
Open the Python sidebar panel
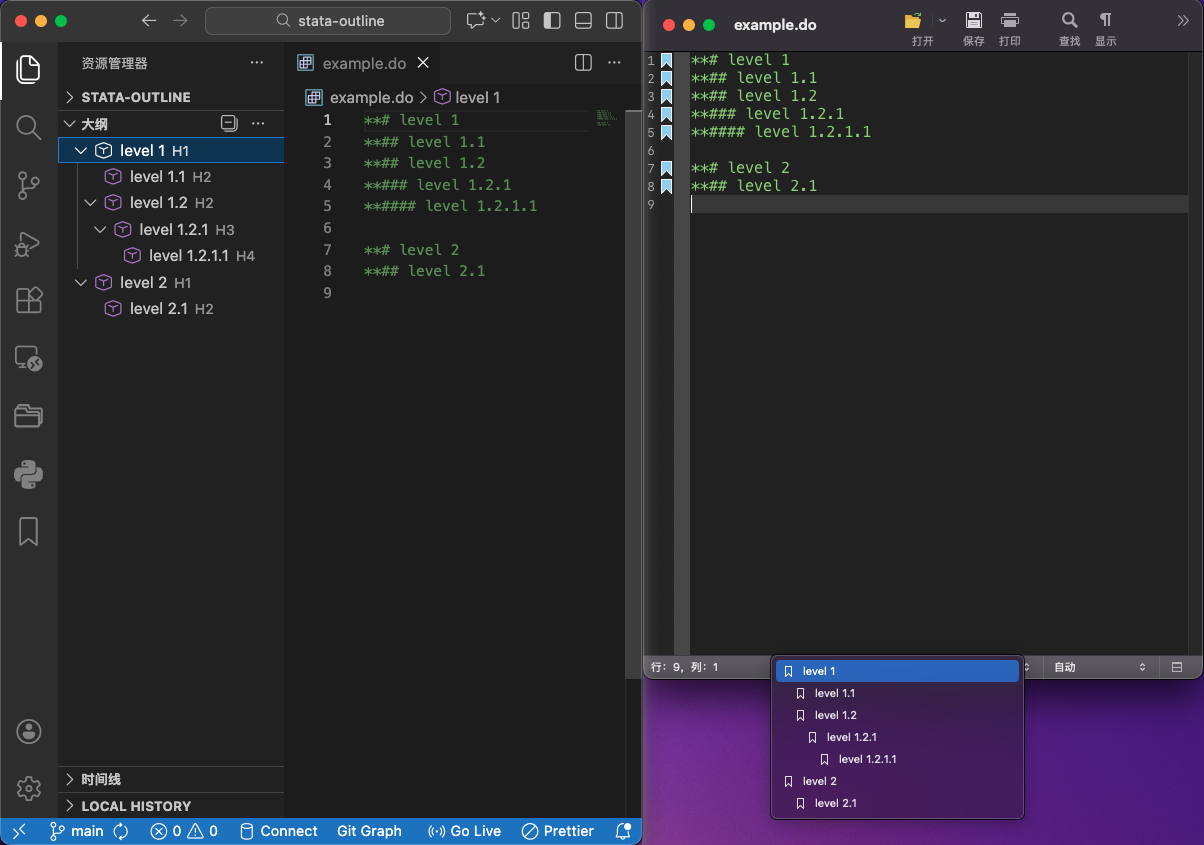[x=28, y=473]
